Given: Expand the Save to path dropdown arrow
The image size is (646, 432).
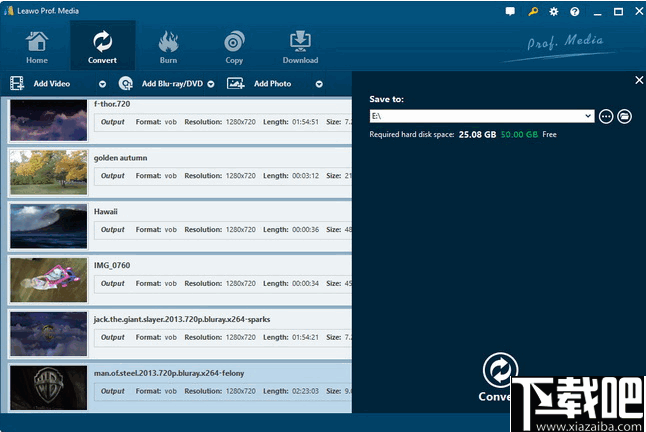Looking at the screenshot, I should click(588, 116).
